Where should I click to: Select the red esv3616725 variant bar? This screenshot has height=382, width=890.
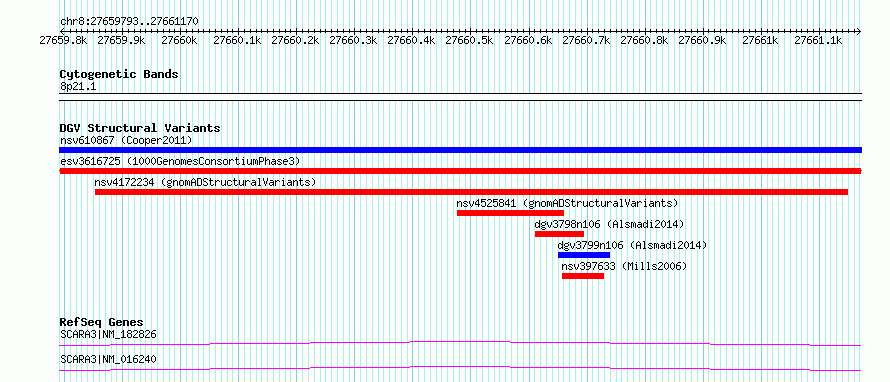460,171
